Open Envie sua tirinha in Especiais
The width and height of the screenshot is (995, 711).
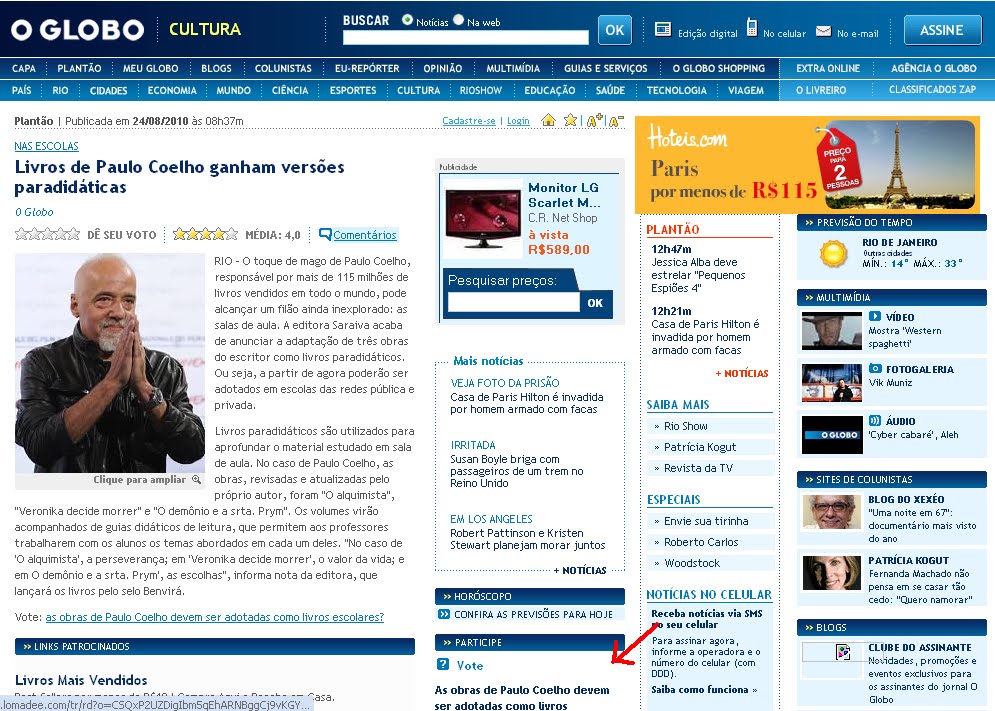(x=706, y=521)
